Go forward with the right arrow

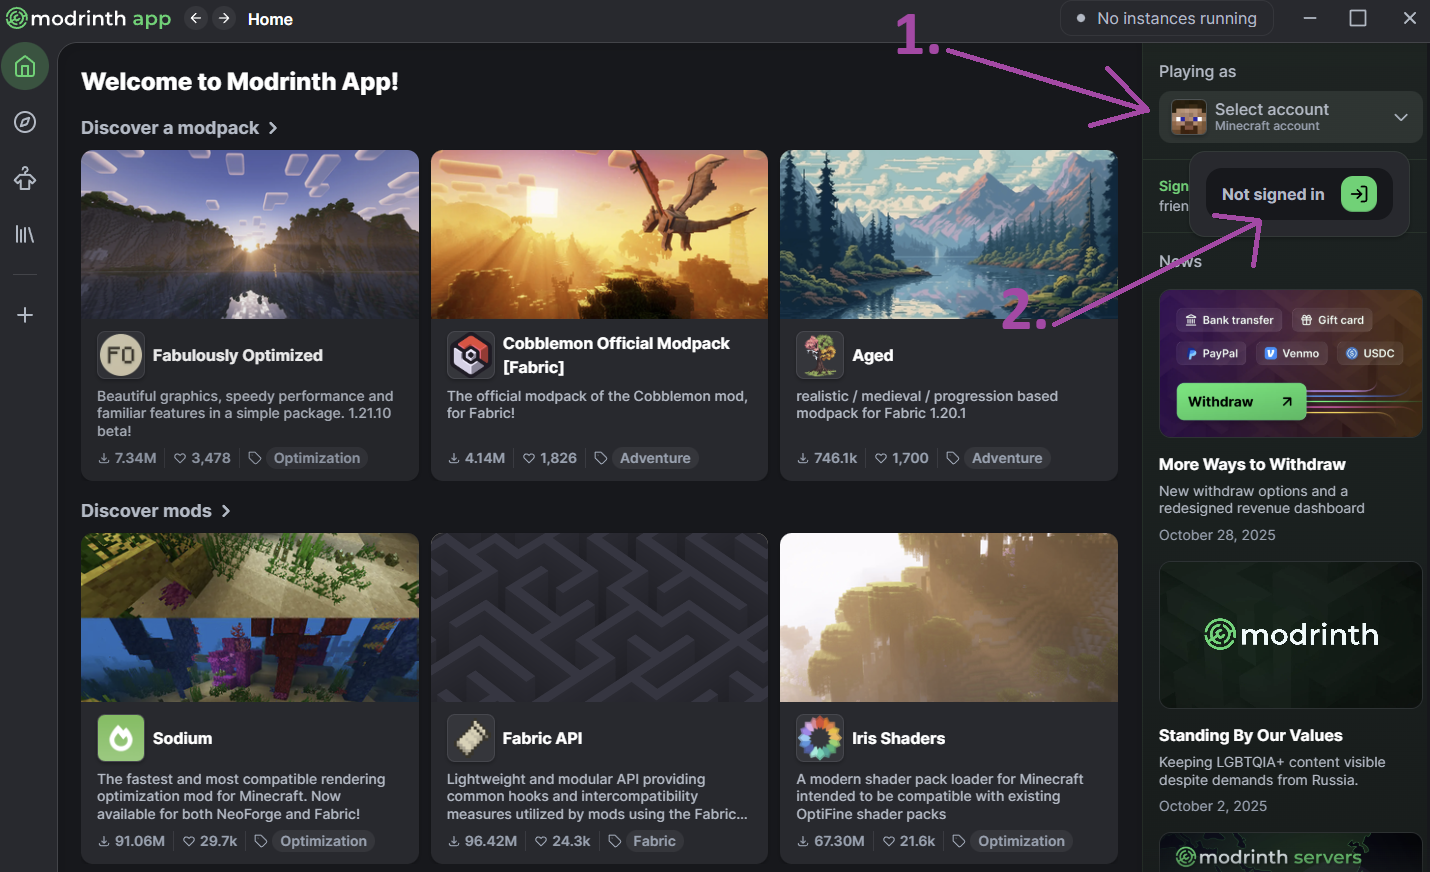224,18
